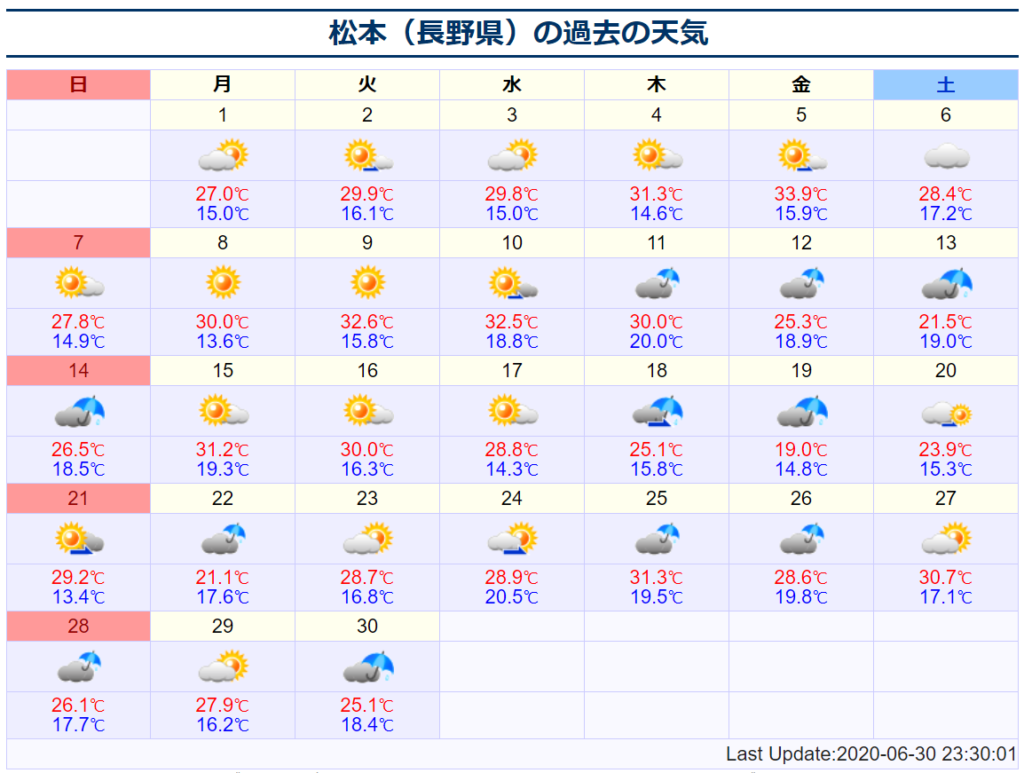Click the weather icon for June 1

tap(223, 155)
